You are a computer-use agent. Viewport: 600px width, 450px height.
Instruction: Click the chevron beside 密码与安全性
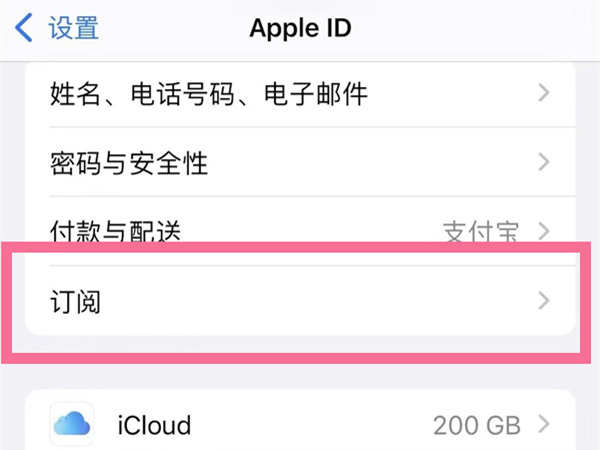[x=544, y=162]
